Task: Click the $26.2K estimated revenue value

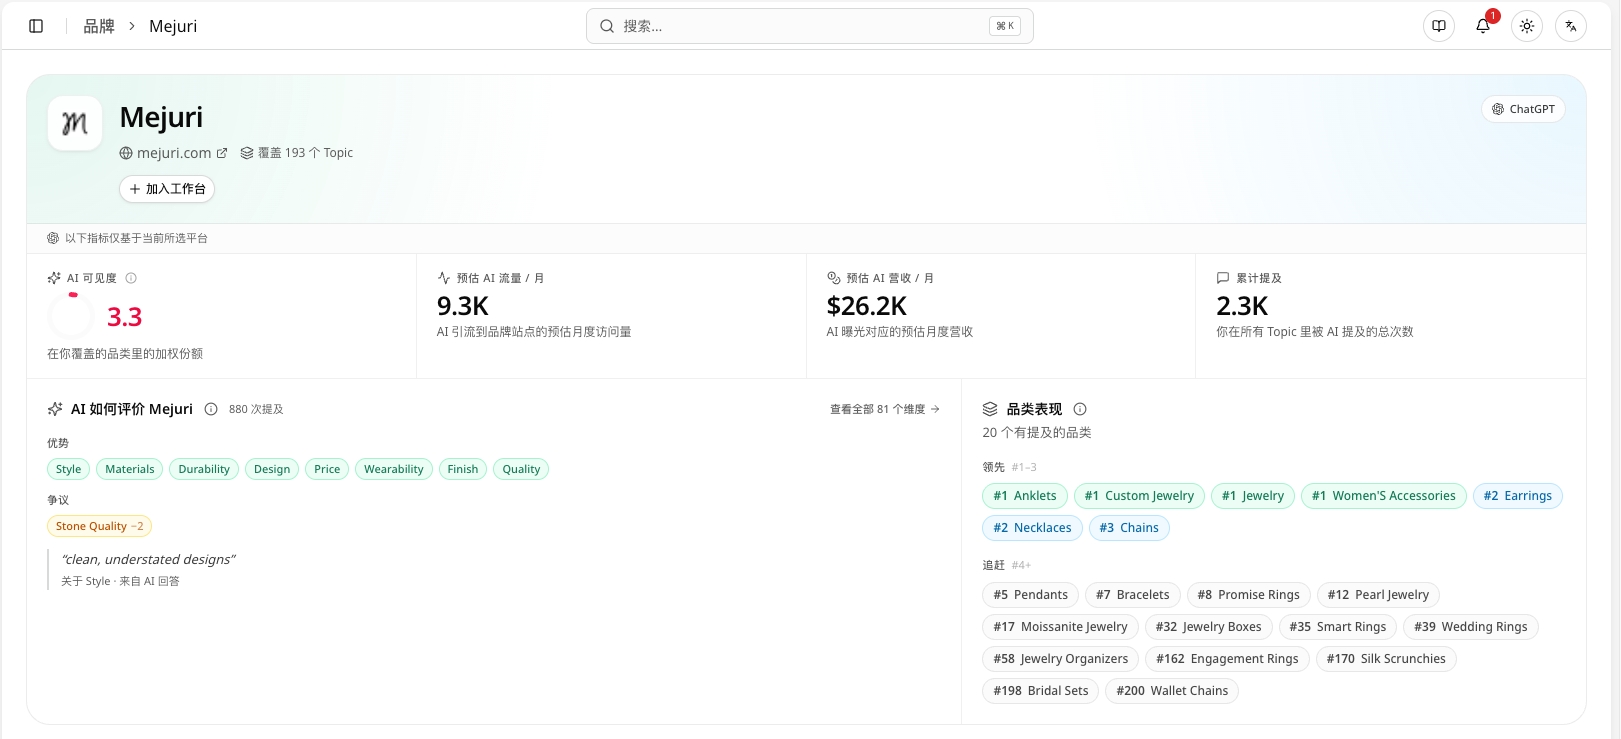Action: (867, 306)
